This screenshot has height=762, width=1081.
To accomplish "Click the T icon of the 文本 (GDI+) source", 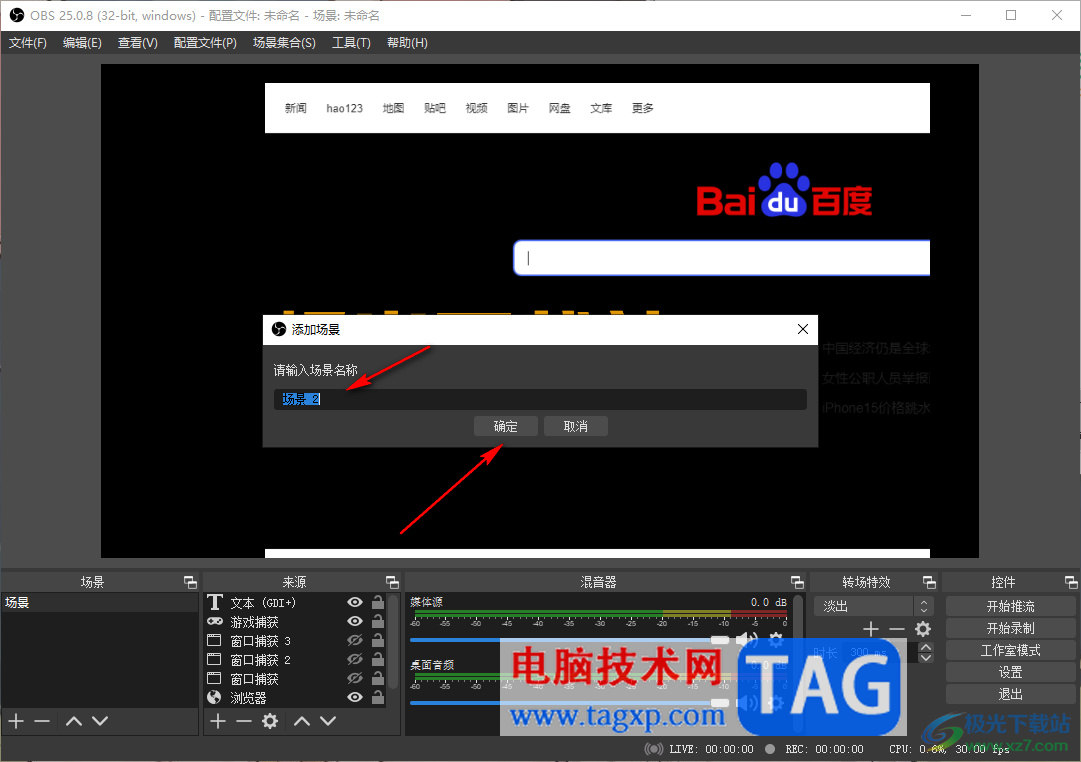I will (x=215, y=602).
